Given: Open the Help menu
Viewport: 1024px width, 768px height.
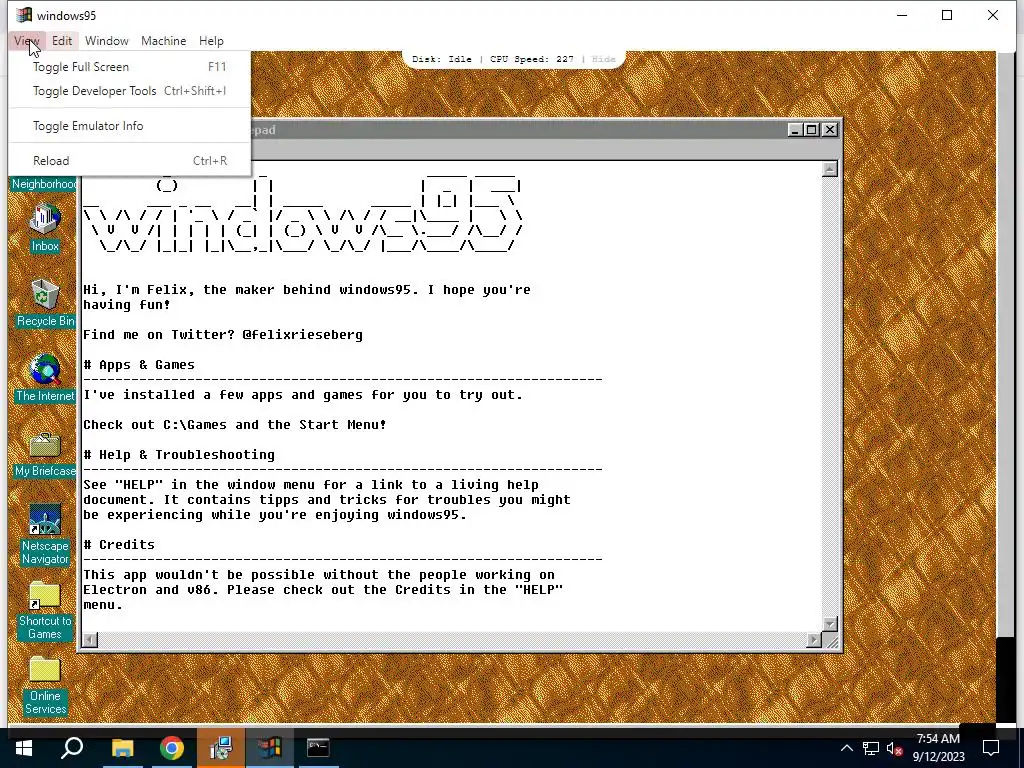Looking at the screenshot, I should (x=211, y=40).
